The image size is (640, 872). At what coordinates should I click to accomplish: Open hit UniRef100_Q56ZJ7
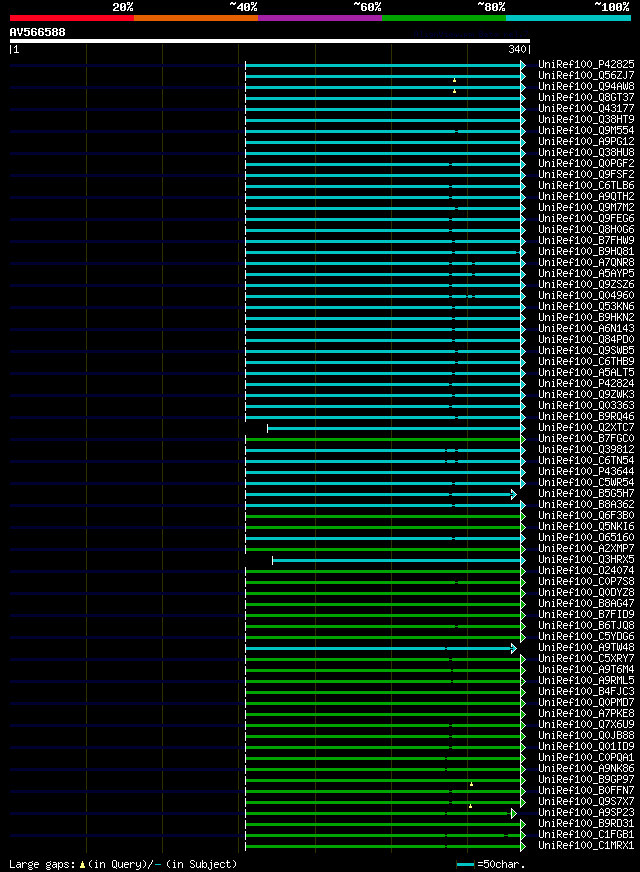[x=586, y=76]
